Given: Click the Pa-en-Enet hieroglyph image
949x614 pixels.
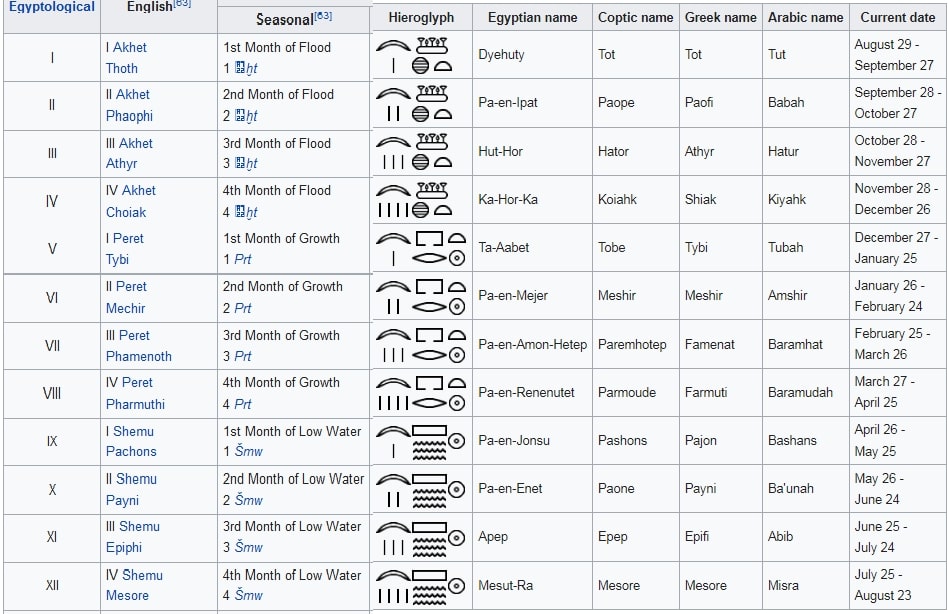Looking at the screenshot, I should (x=421, y=489).
